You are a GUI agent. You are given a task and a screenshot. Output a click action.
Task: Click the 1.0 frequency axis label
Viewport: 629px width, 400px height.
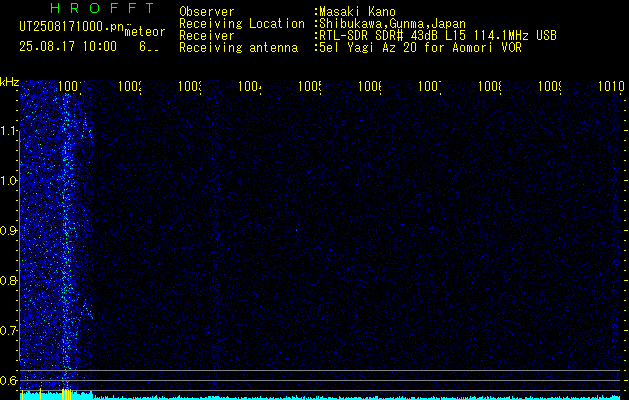(x=9, y=181)
